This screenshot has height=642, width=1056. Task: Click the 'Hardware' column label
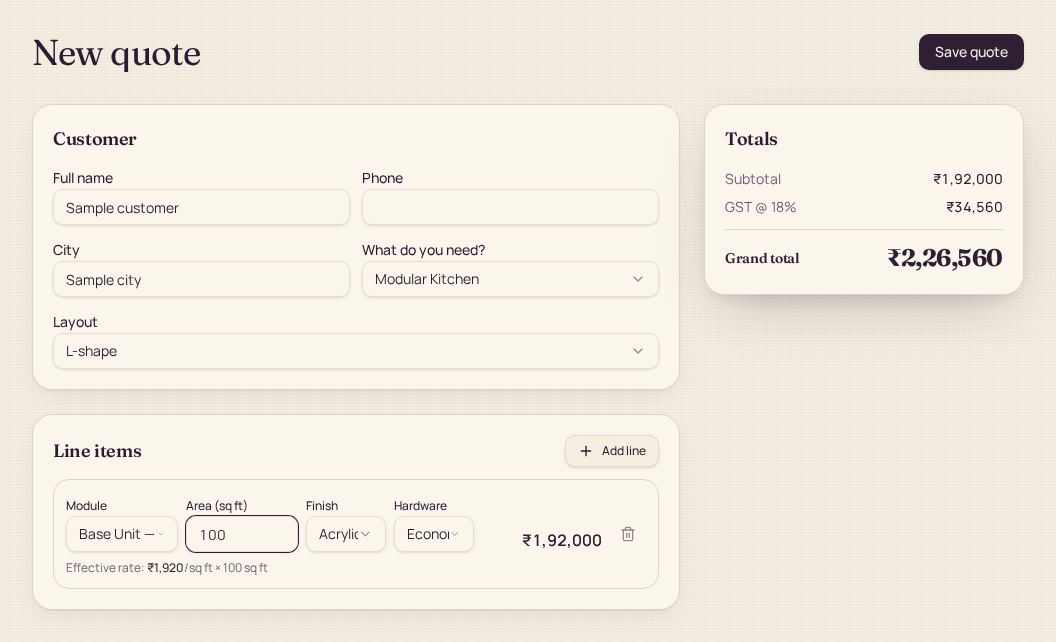[420, 506]
